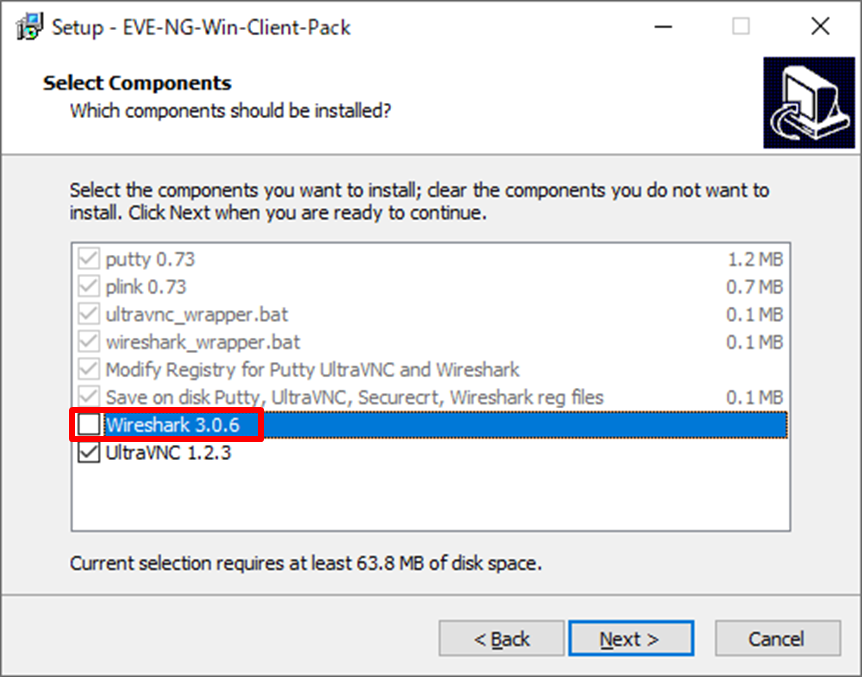Click the ultravnc_wrapper.bat checkbox
Screen dimensions: 862x677
click(x=90, y=315)
